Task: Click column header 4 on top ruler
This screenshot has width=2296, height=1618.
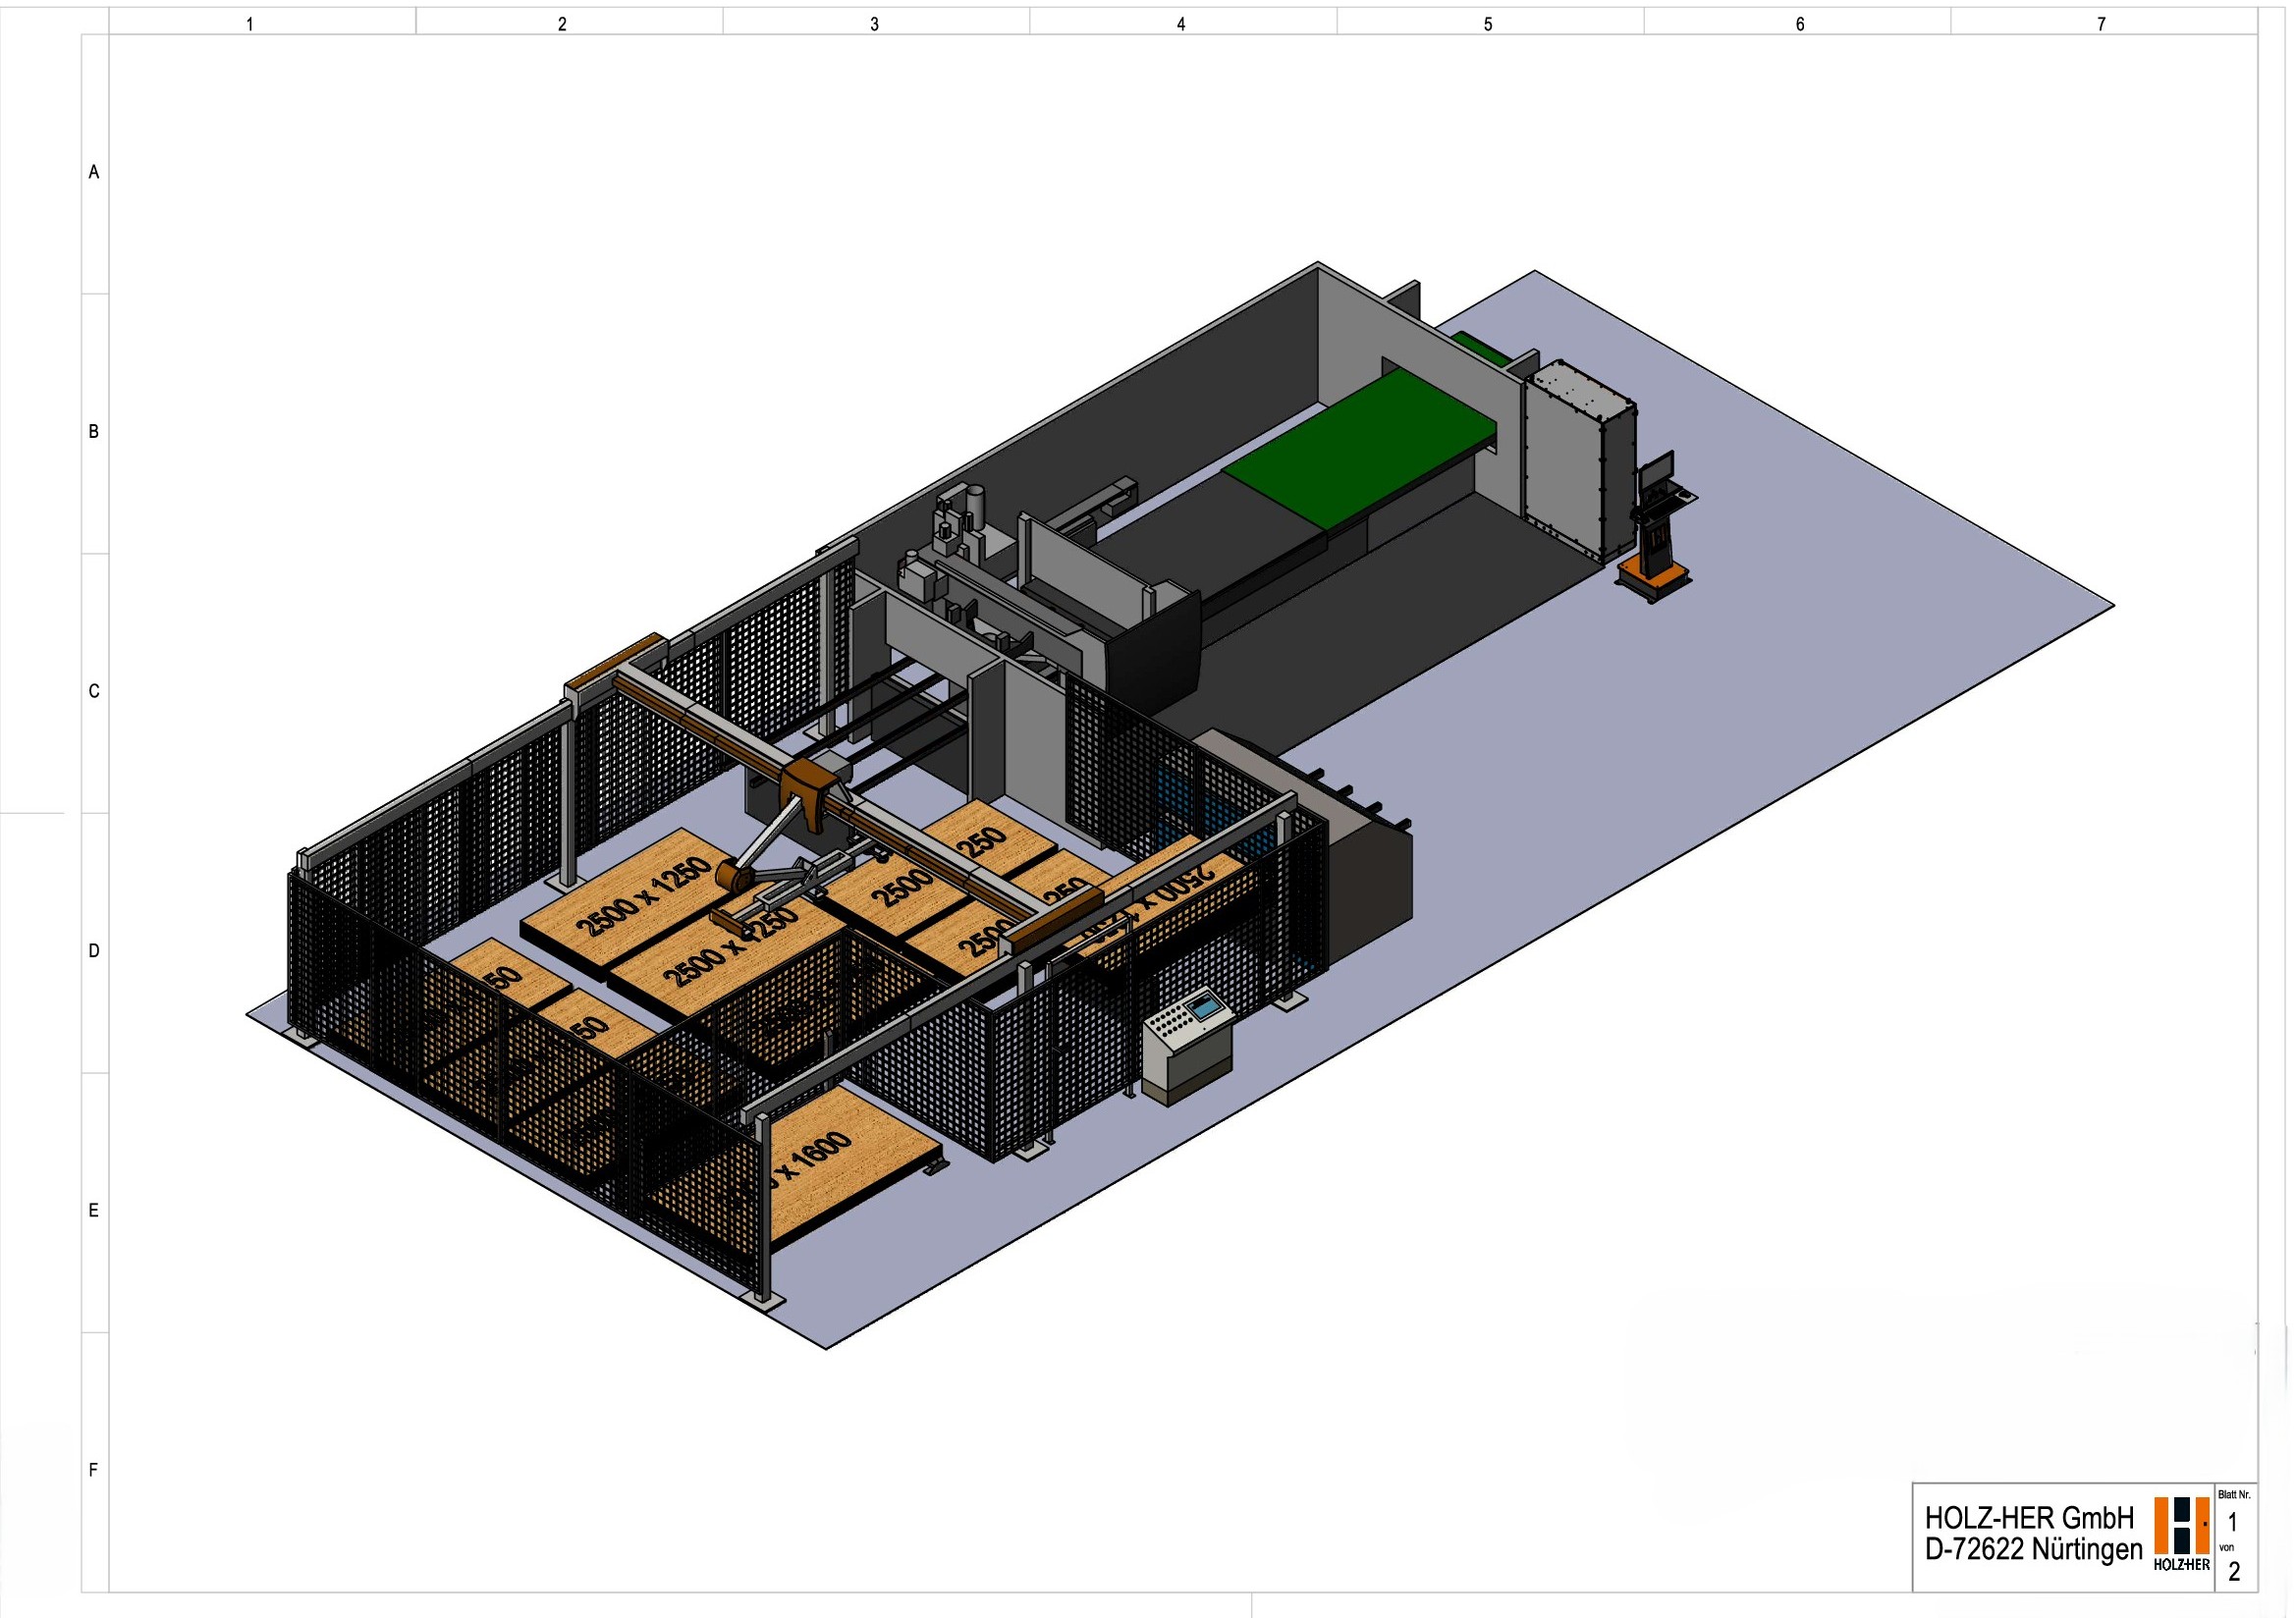Action: click(x=1181, y=24)
